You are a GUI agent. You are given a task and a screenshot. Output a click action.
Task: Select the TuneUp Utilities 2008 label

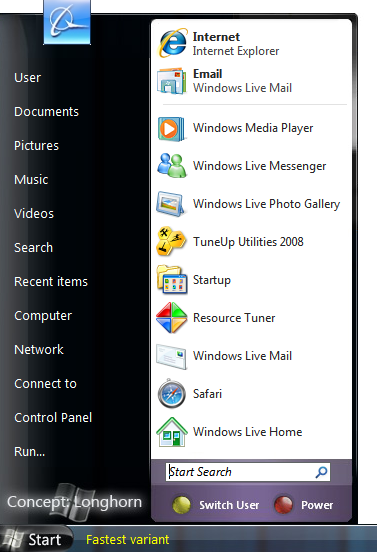click(248, 242)
